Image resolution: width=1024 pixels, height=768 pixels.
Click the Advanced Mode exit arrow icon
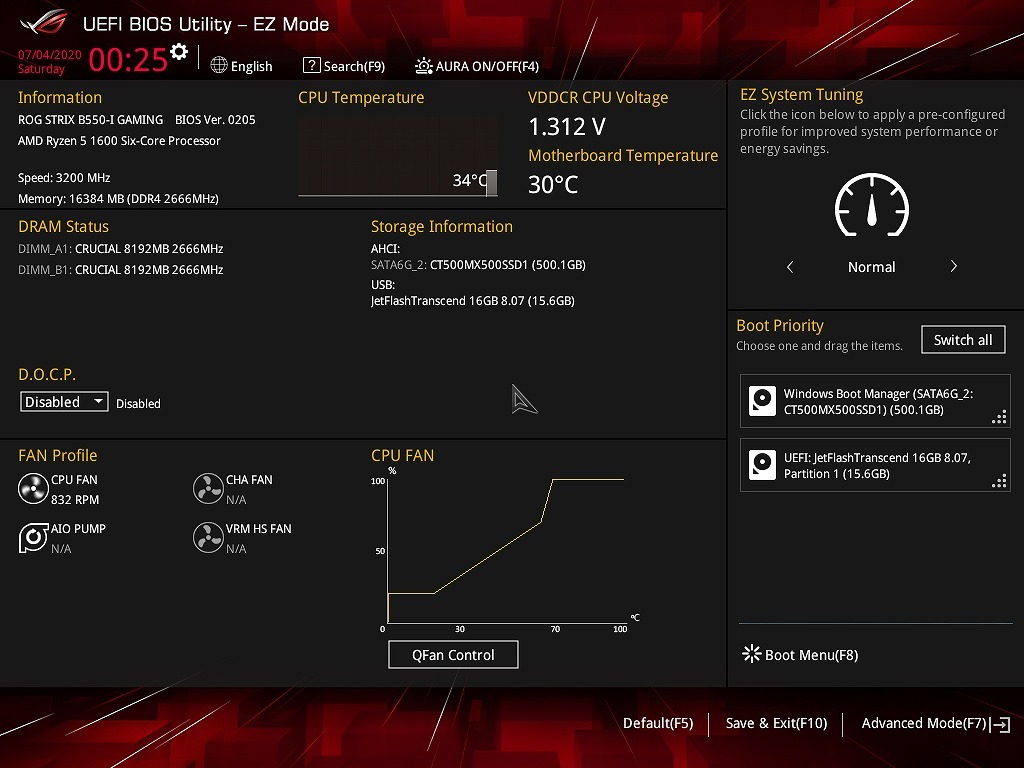click(1000, 724)
